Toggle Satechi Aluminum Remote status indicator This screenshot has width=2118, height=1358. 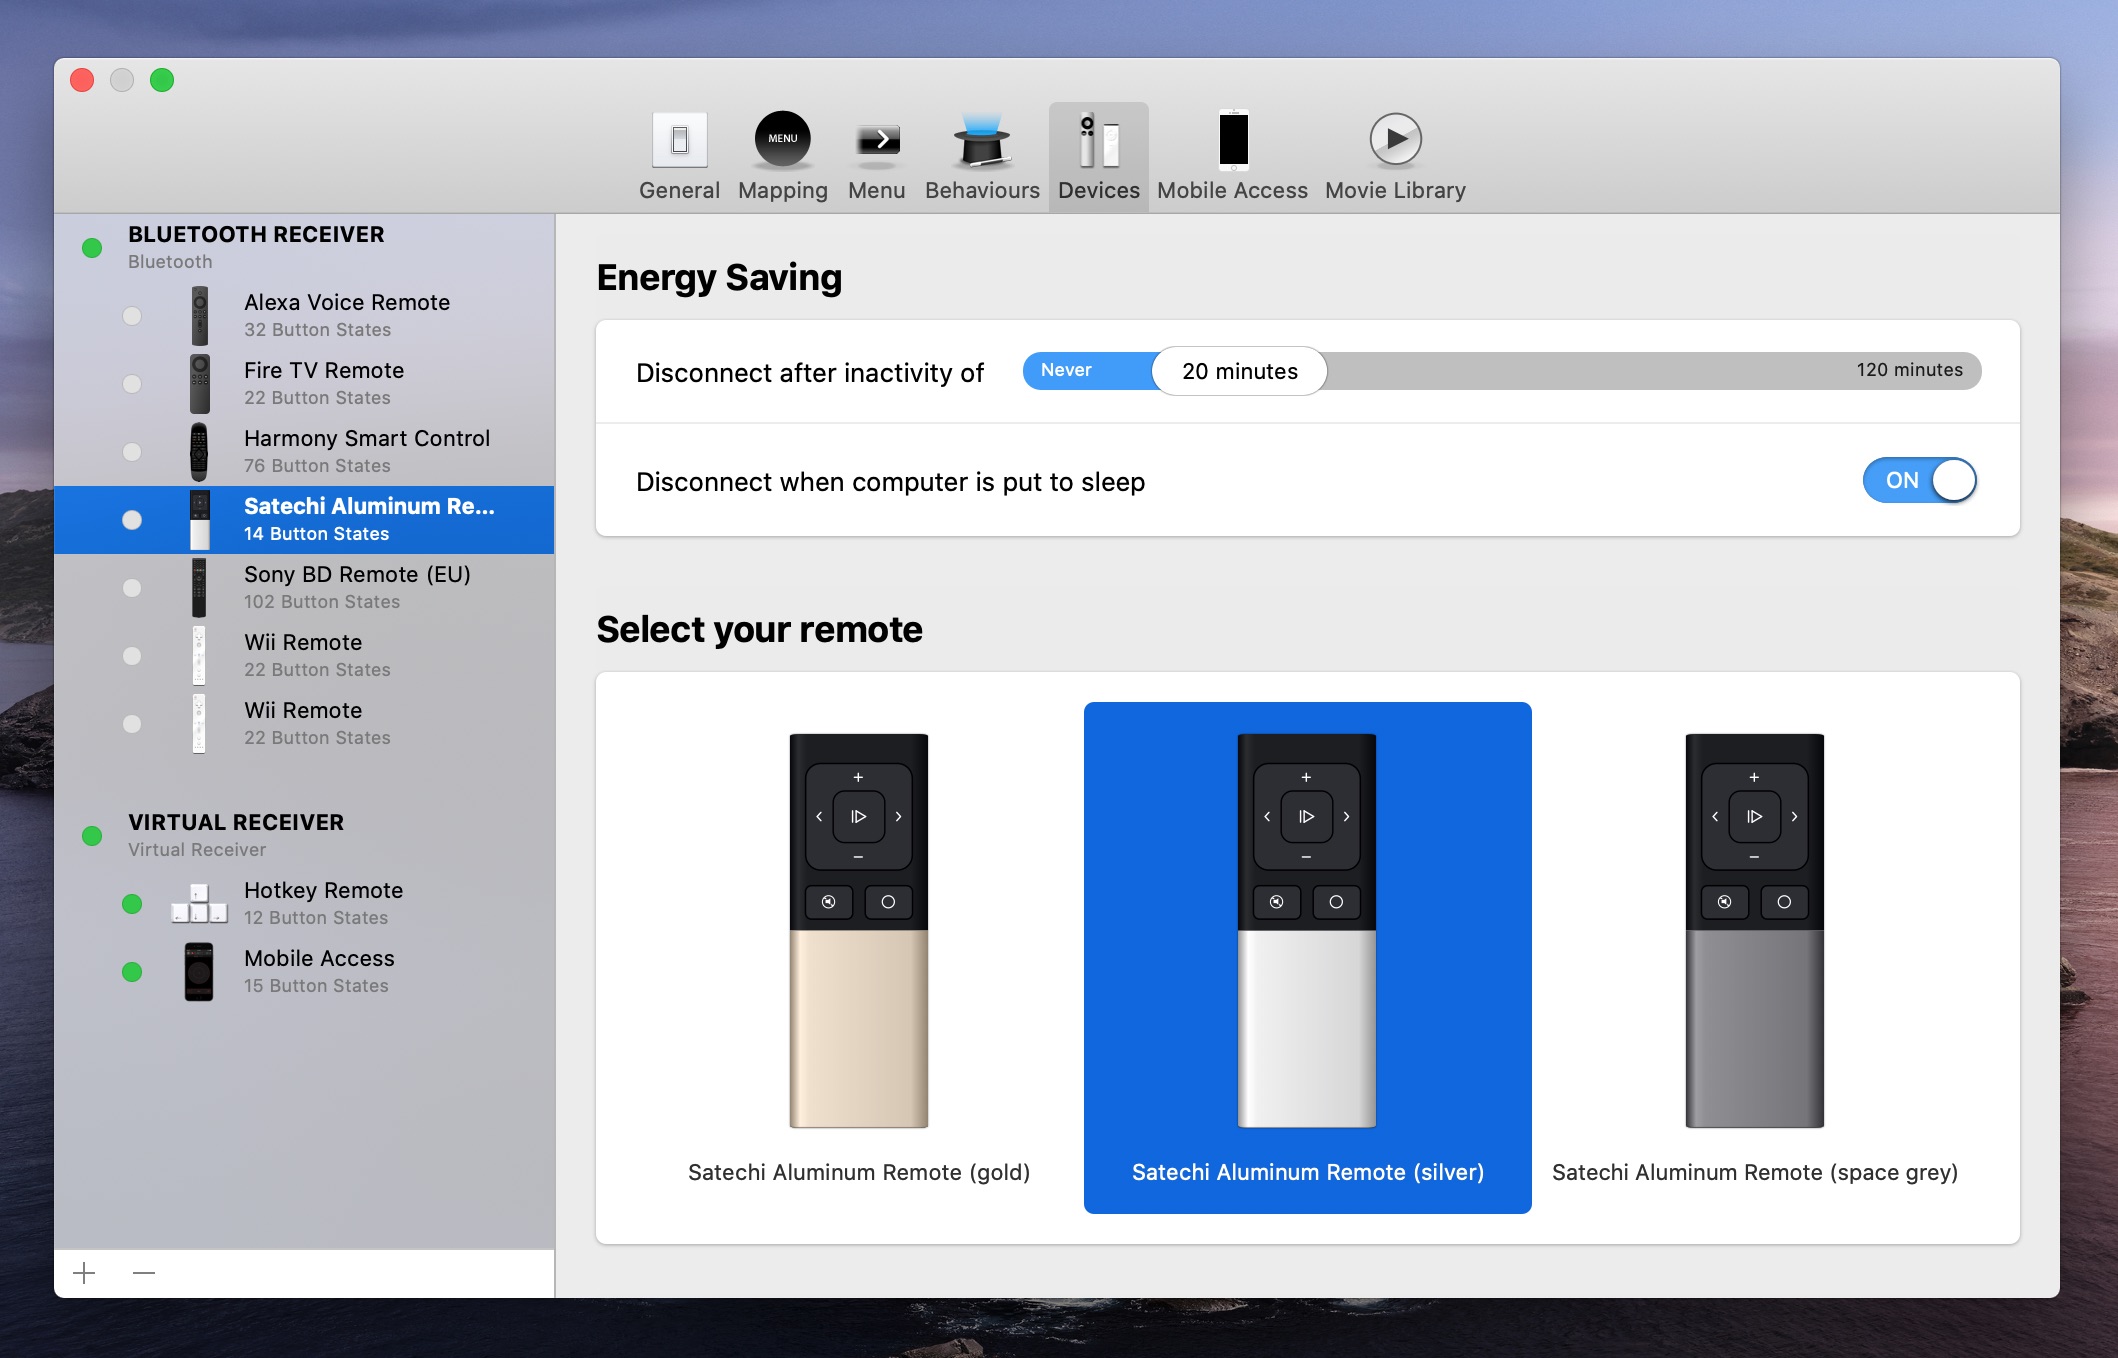pos(132,520)
